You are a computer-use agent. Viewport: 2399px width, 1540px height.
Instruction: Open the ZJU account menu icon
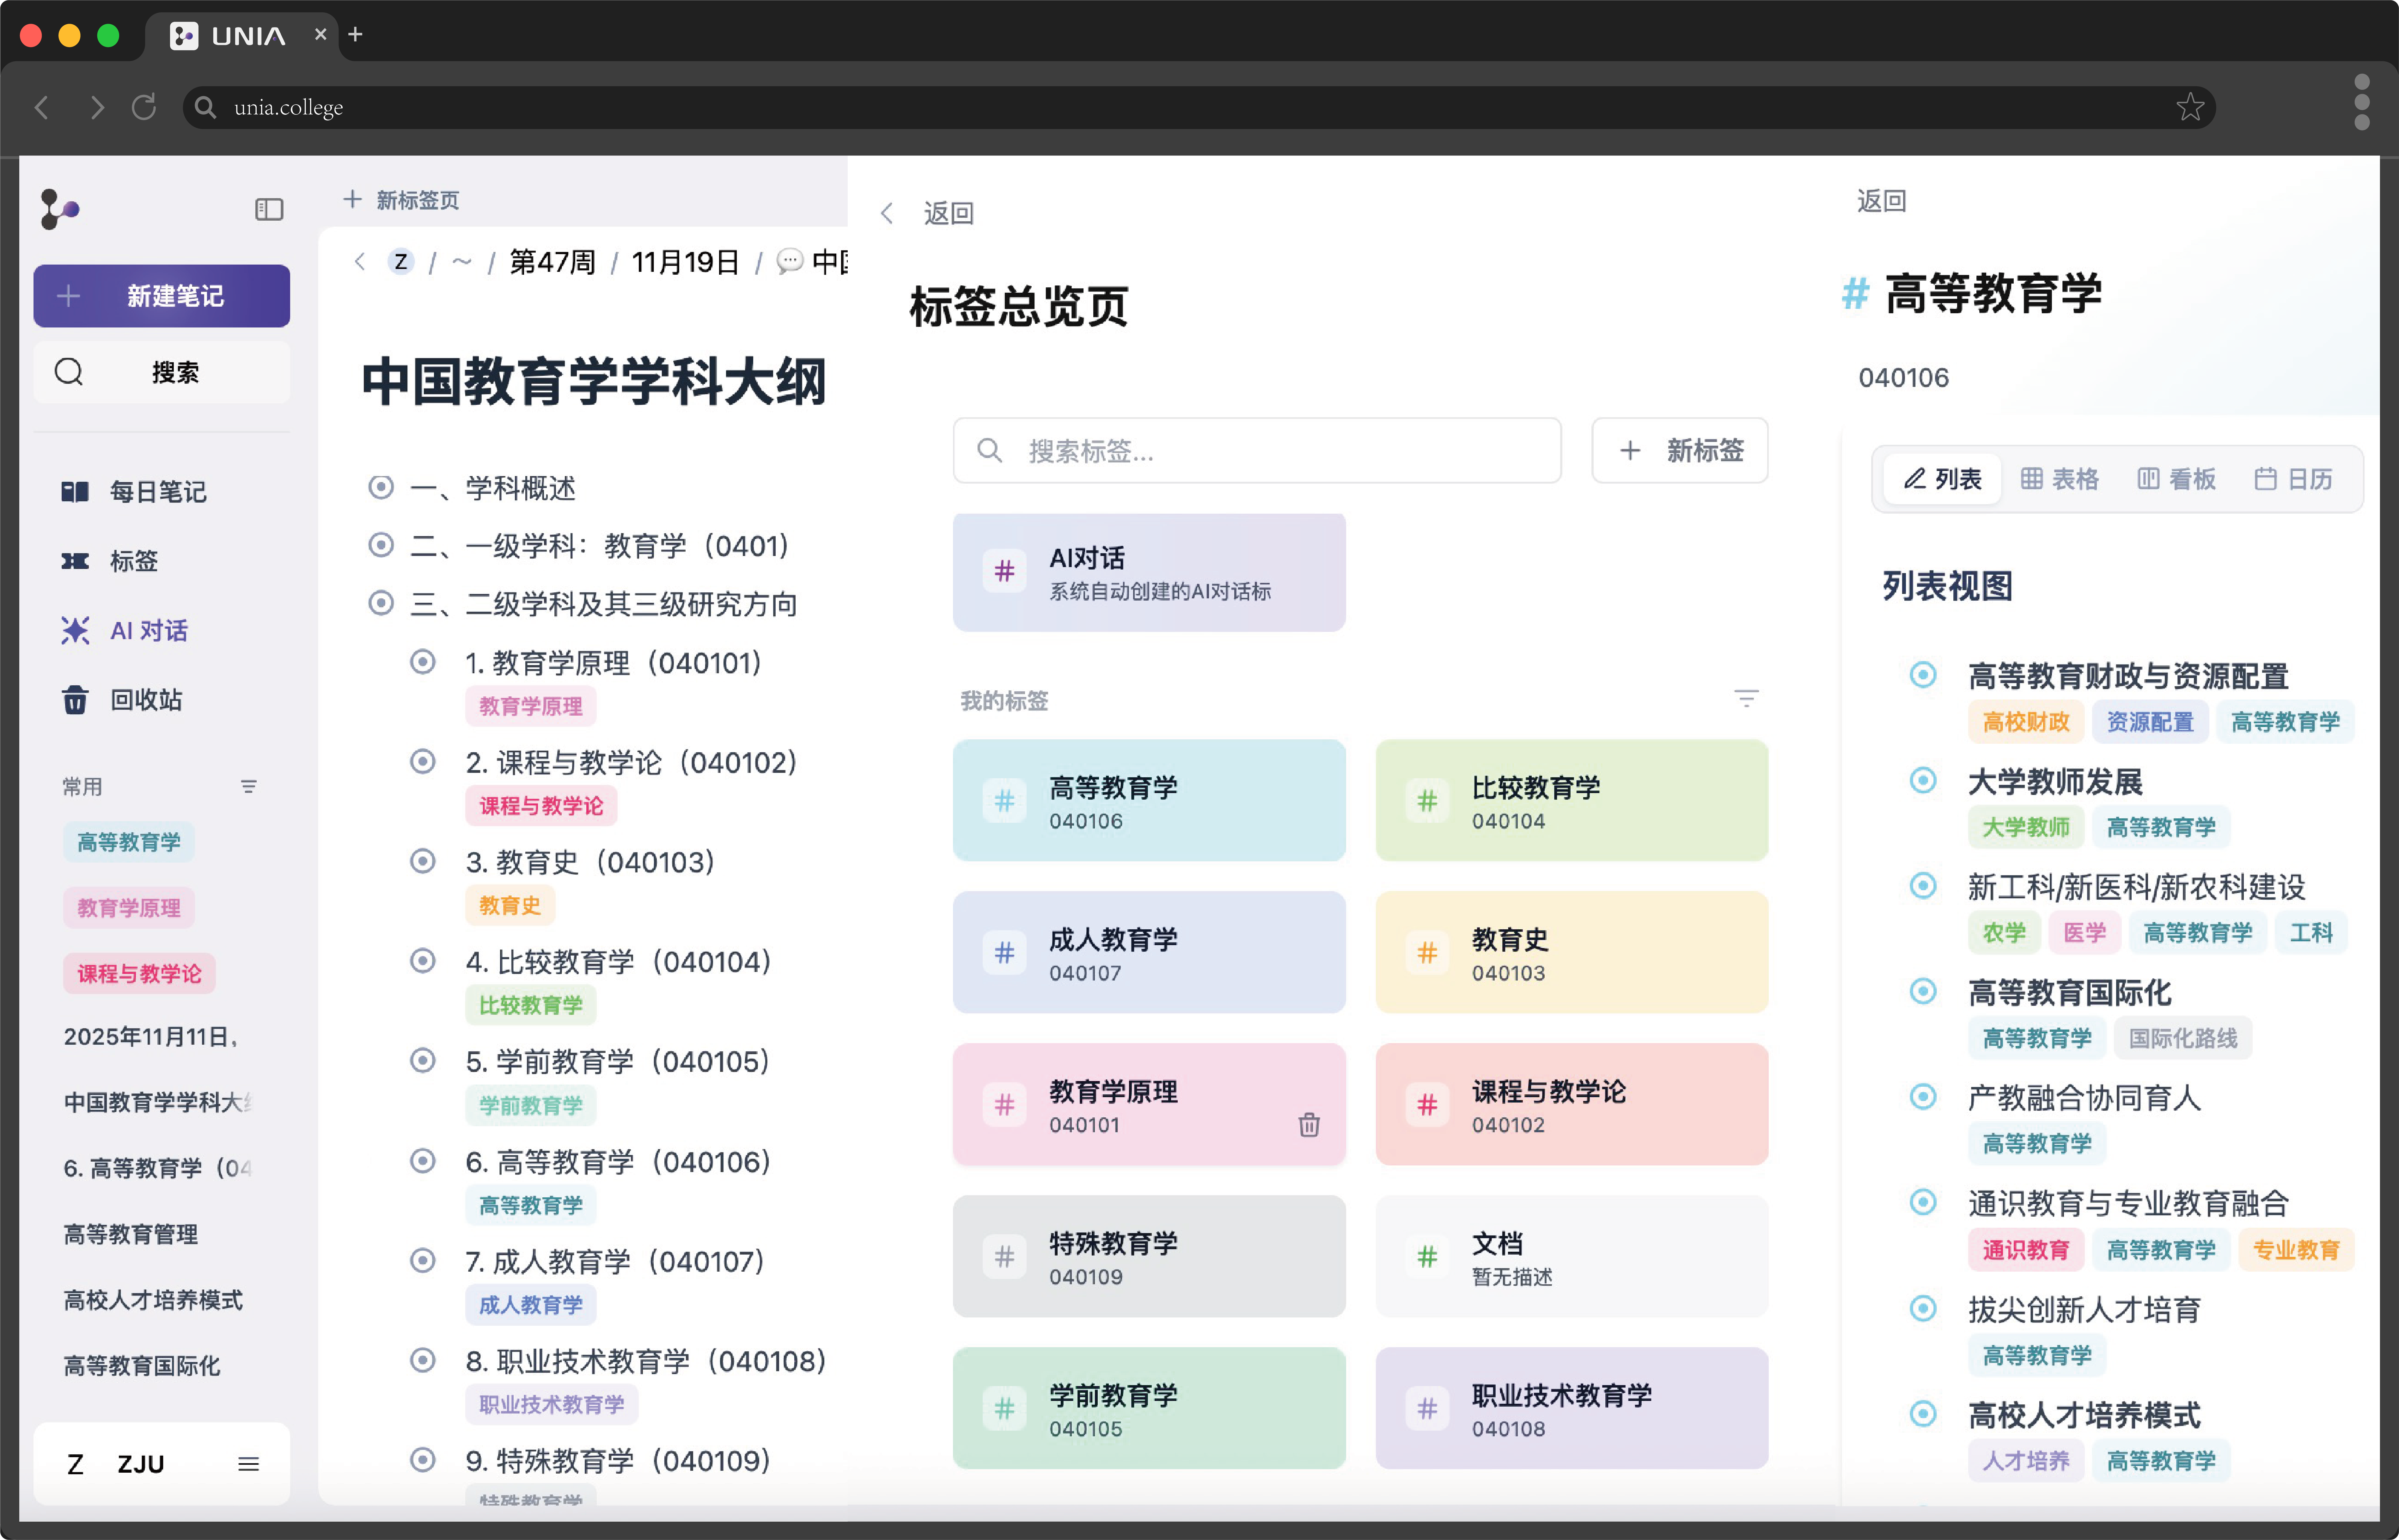[x=249, y=1464]
